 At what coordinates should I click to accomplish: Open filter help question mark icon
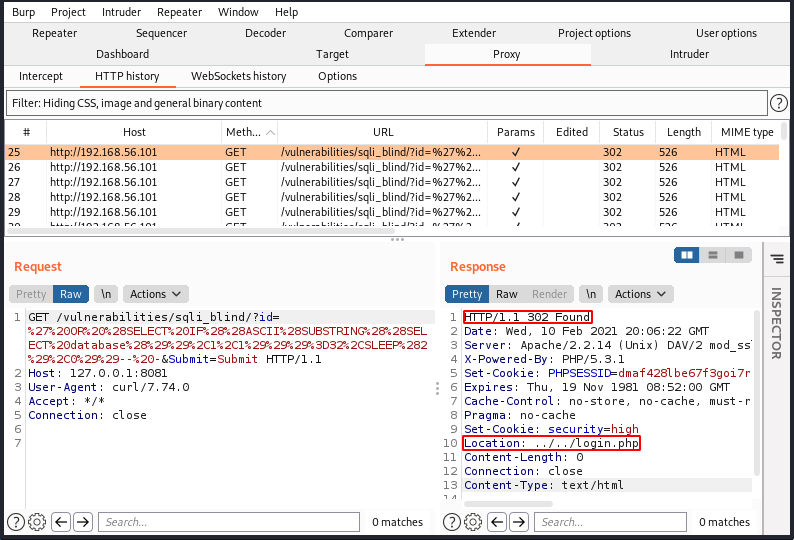778,103
